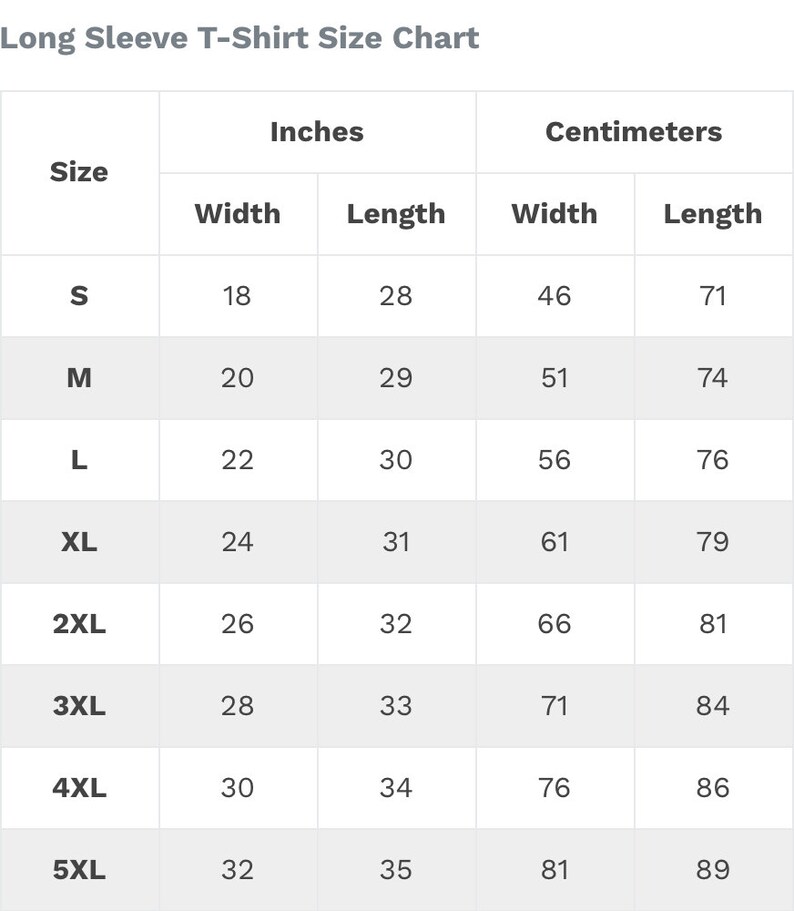Select the Size column header
Viewport: 794px width, 911px height.
coord(80,173)
